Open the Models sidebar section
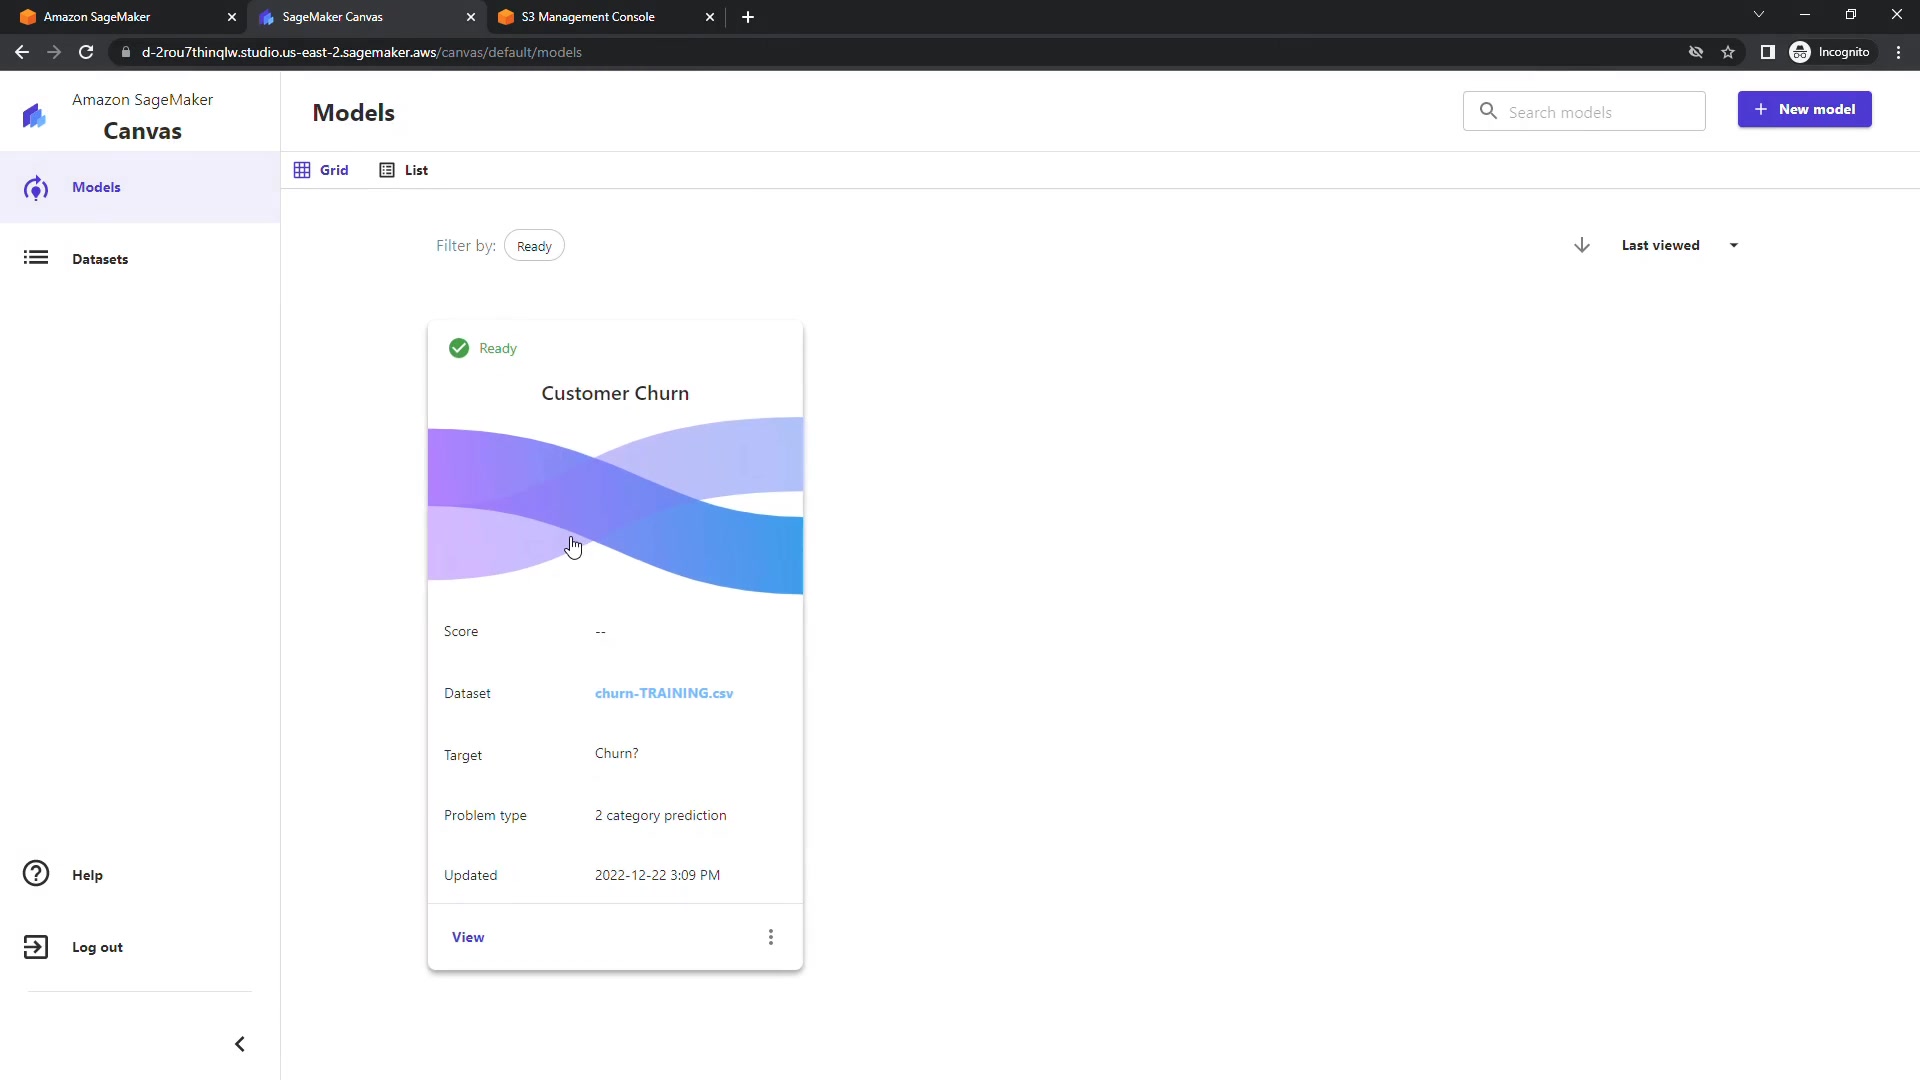1920x1080 pixels. click(96, 187)
